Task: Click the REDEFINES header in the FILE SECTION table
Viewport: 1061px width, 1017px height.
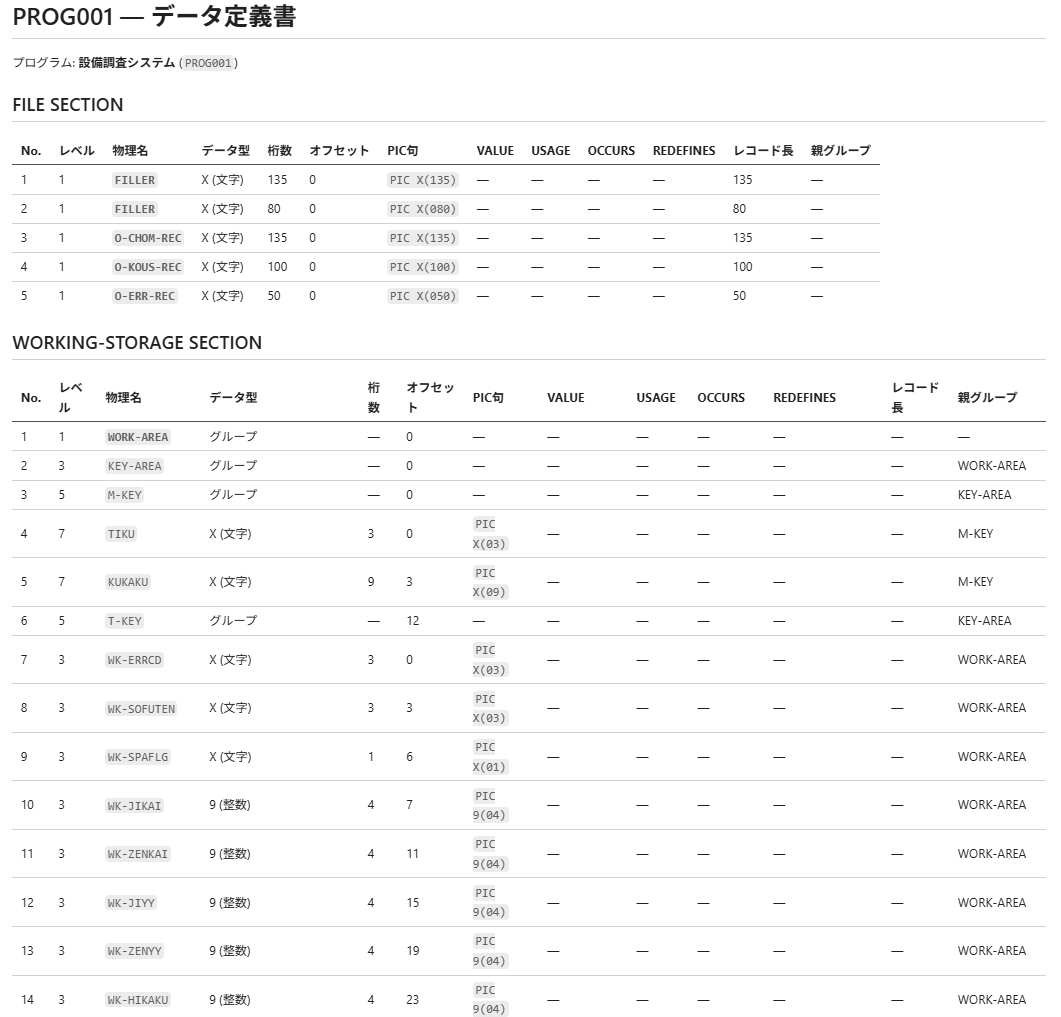Action: tap(683, 150)
